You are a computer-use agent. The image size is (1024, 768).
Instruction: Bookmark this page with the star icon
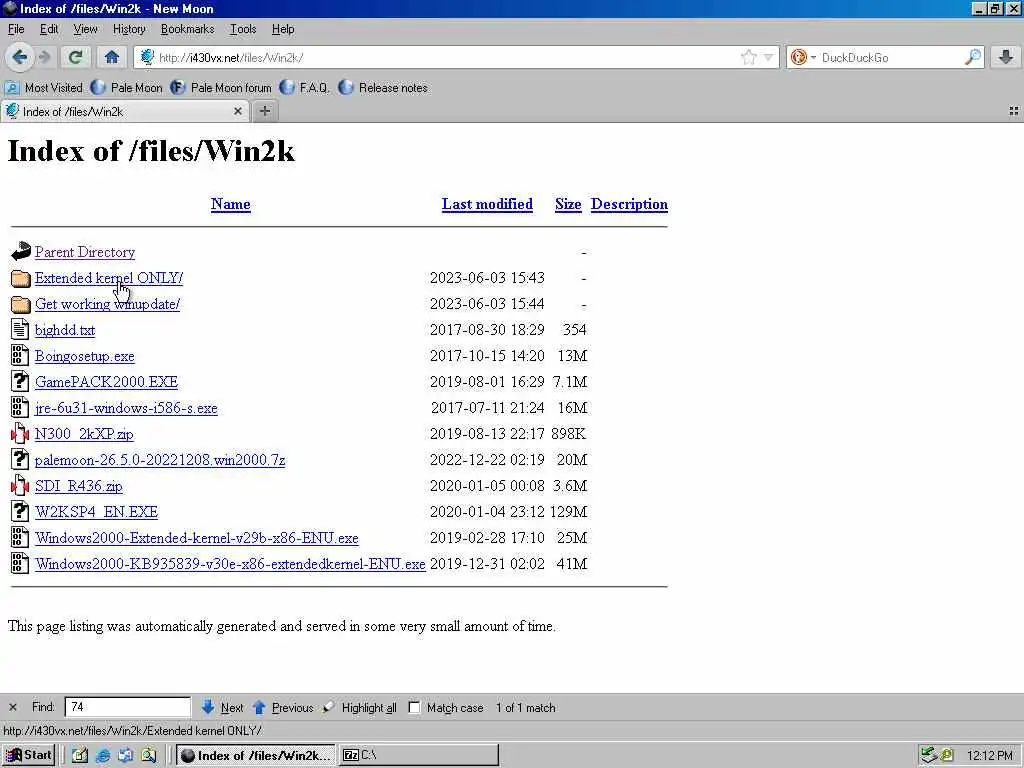[749, 57]
